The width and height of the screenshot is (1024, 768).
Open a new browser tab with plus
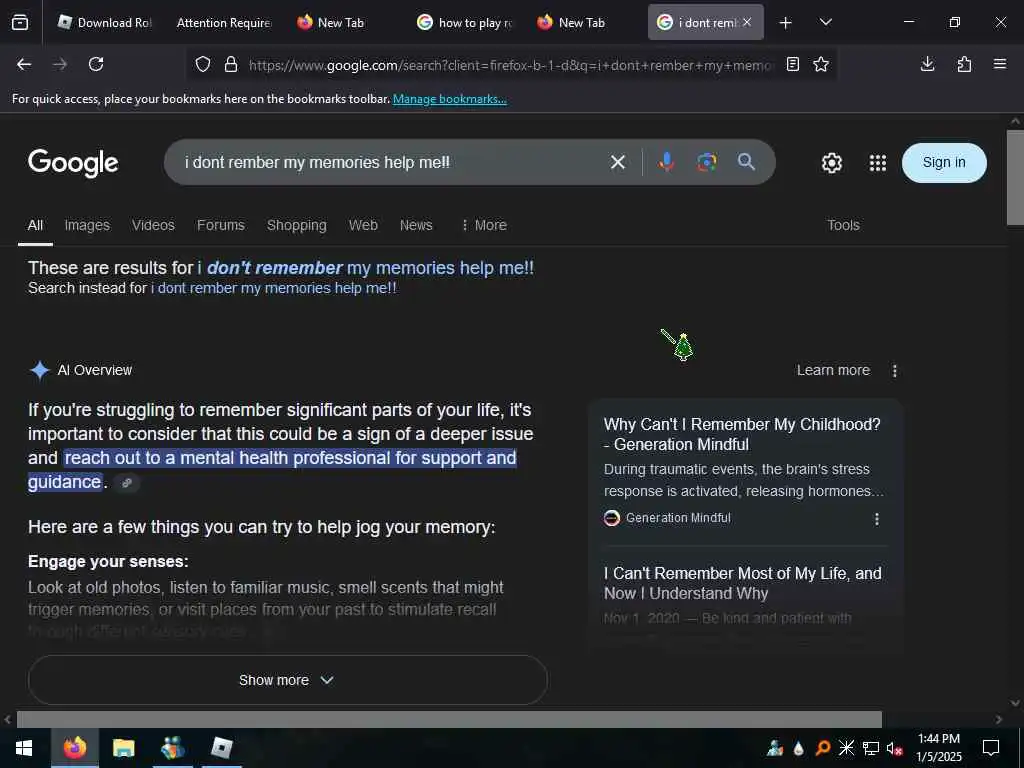click(x=786, y=23)
